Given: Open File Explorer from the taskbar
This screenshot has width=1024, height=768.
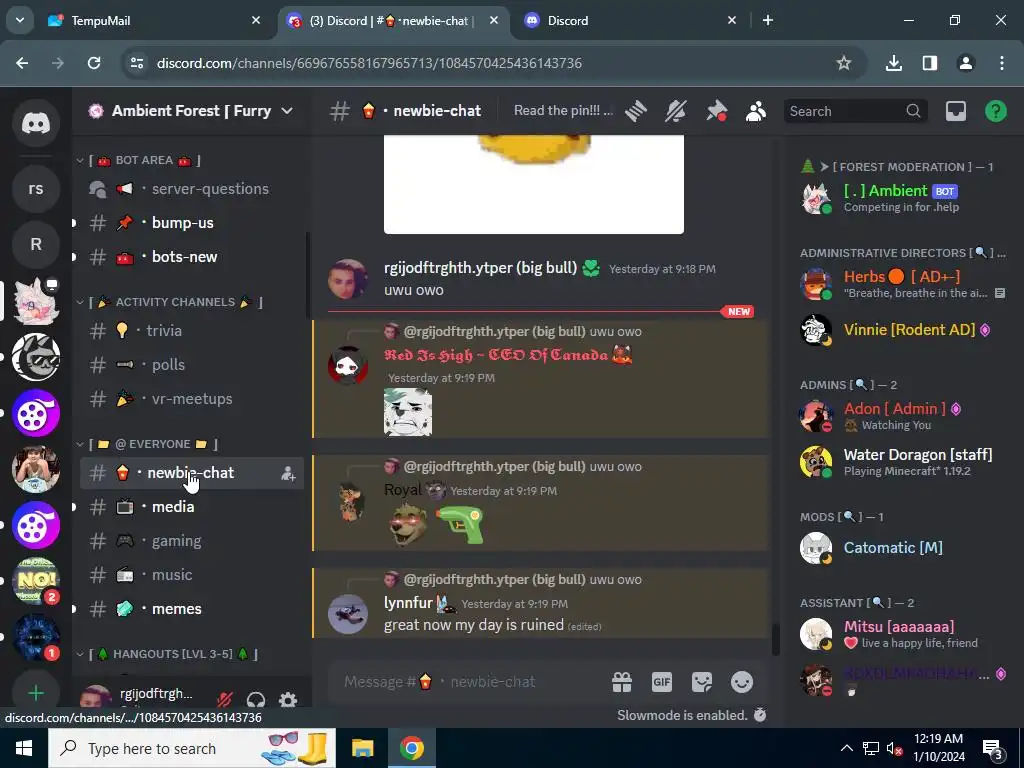Looking at the screenshot, I should point(362,748).
